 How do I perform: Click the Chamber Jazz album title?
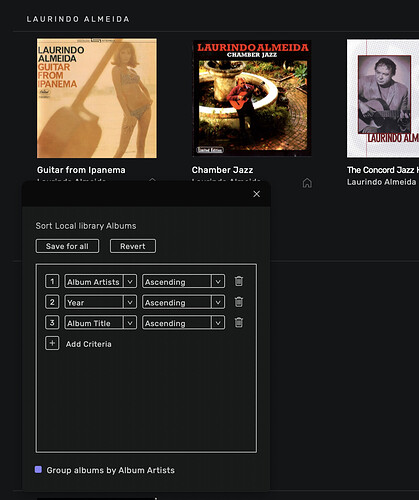coord(222,170)
